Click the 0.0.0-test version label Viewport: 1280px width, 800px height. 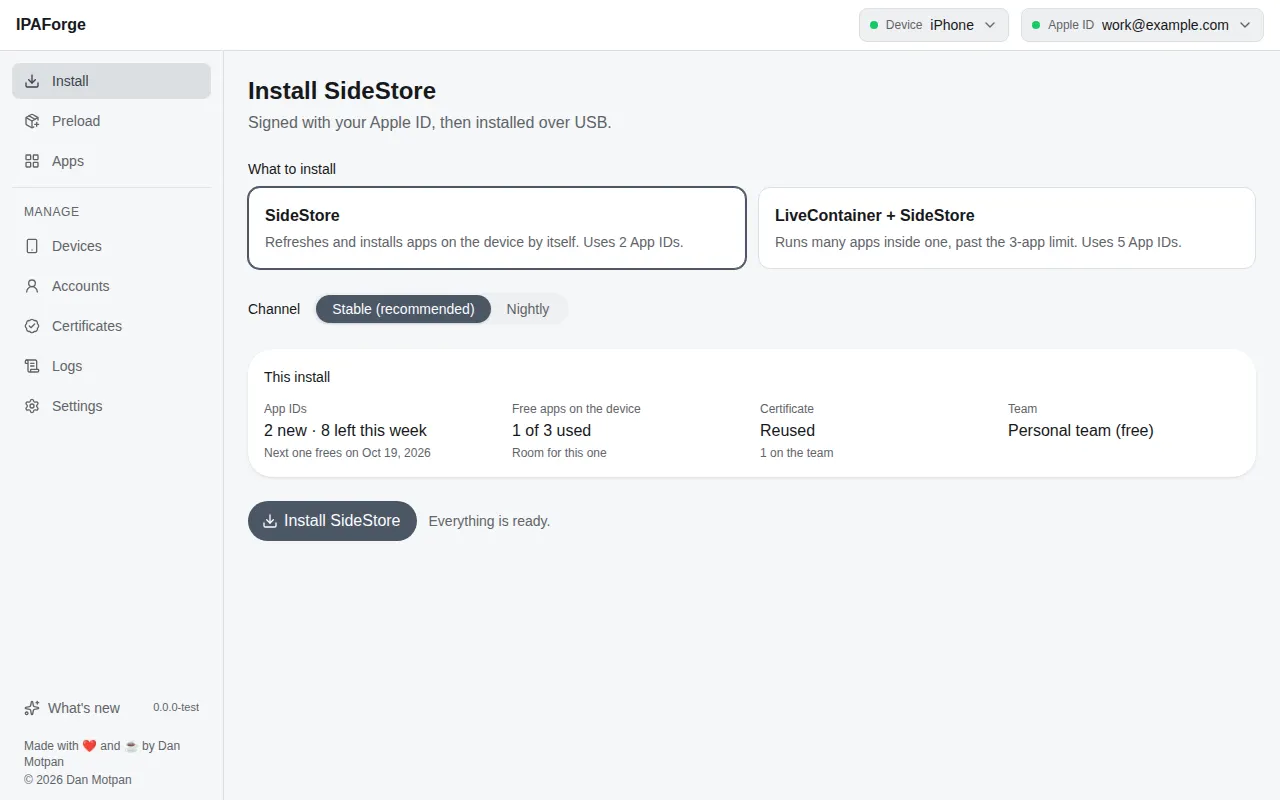tap(176, 708)
